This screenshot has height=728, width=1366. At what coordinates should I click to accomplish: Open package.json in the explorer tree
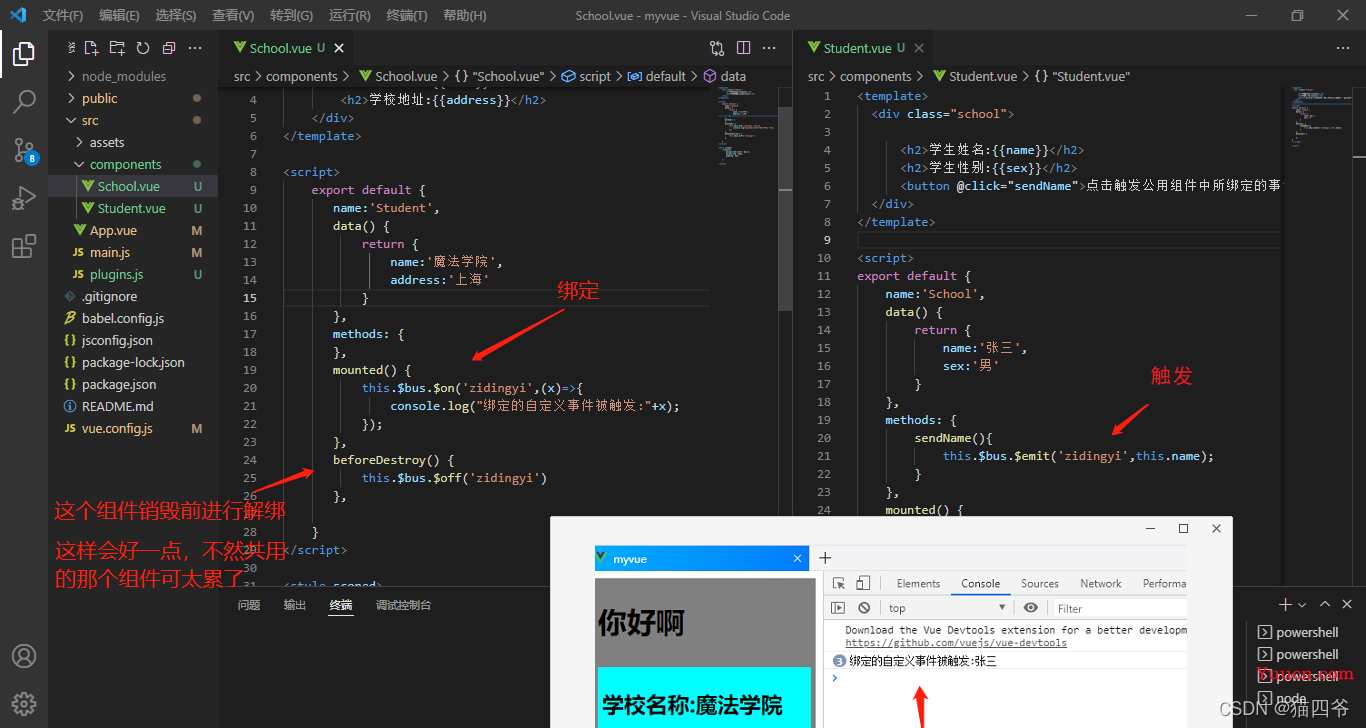pos(119,384)
